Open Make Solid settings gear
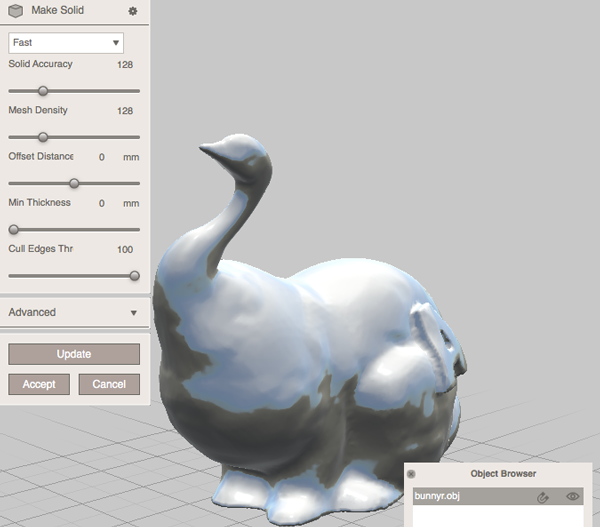Viewport: 600px width, 527px height. (132, 11)
